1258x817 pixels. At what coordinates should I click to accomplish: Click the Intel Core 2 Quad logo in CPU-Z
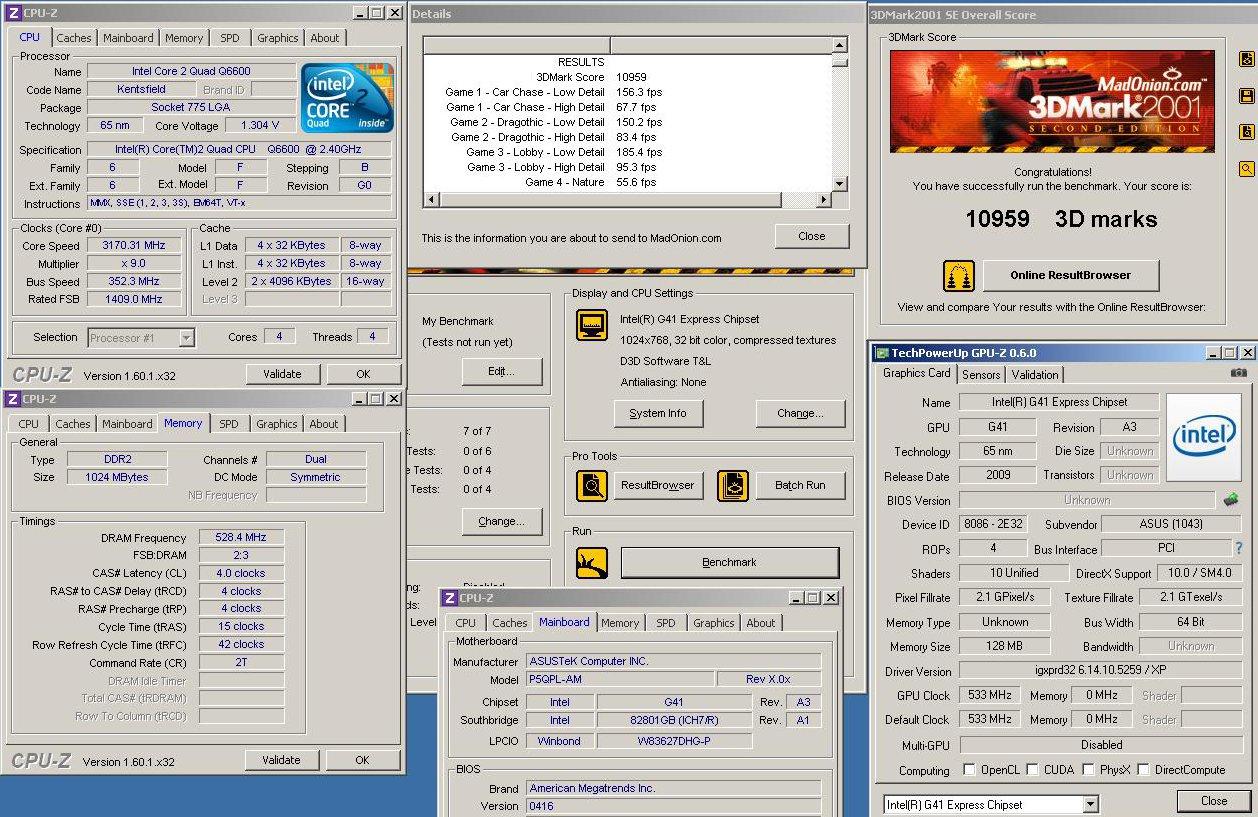click(x=348, y=98)
